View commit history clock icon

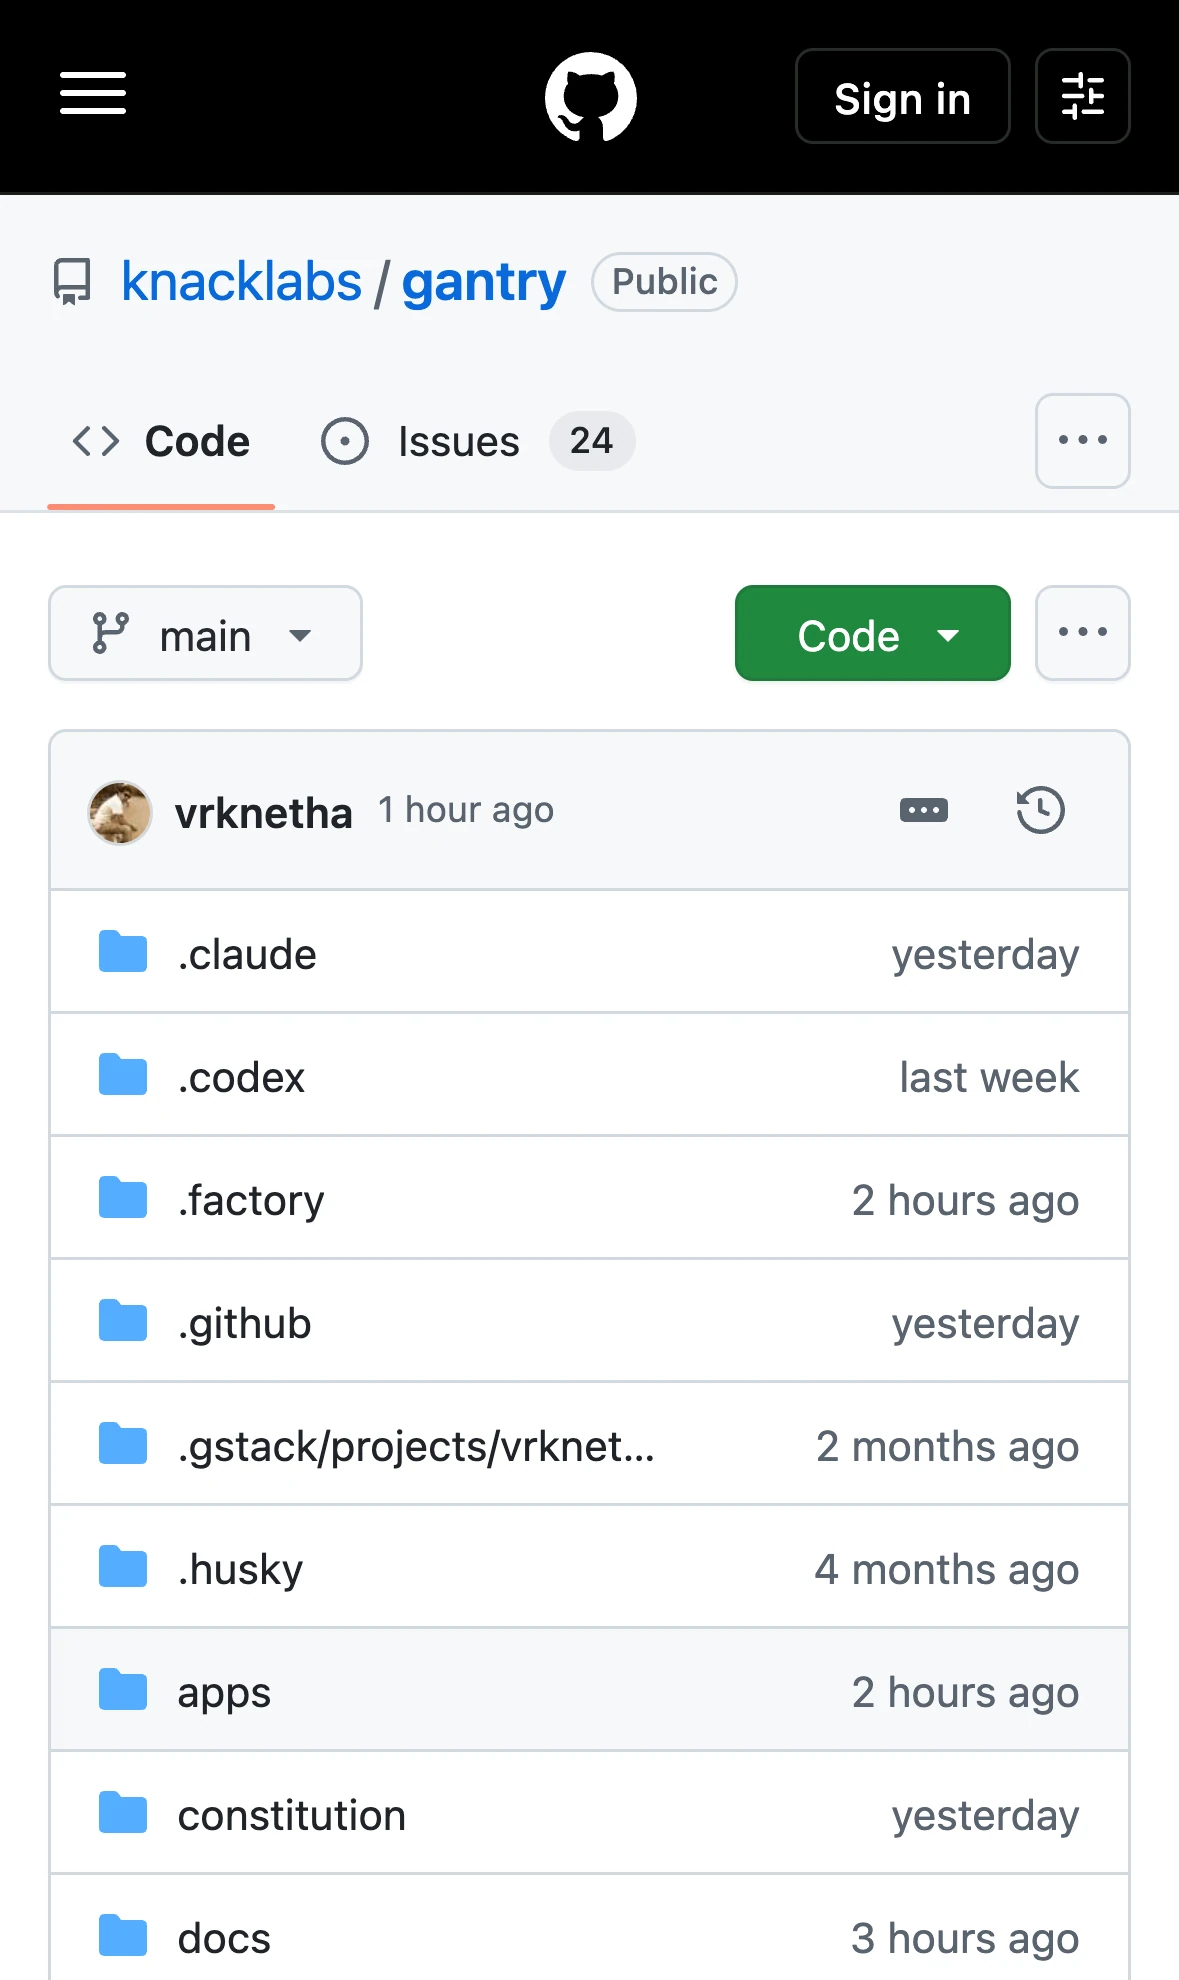pyautogui.click(x=1040, y=810)
